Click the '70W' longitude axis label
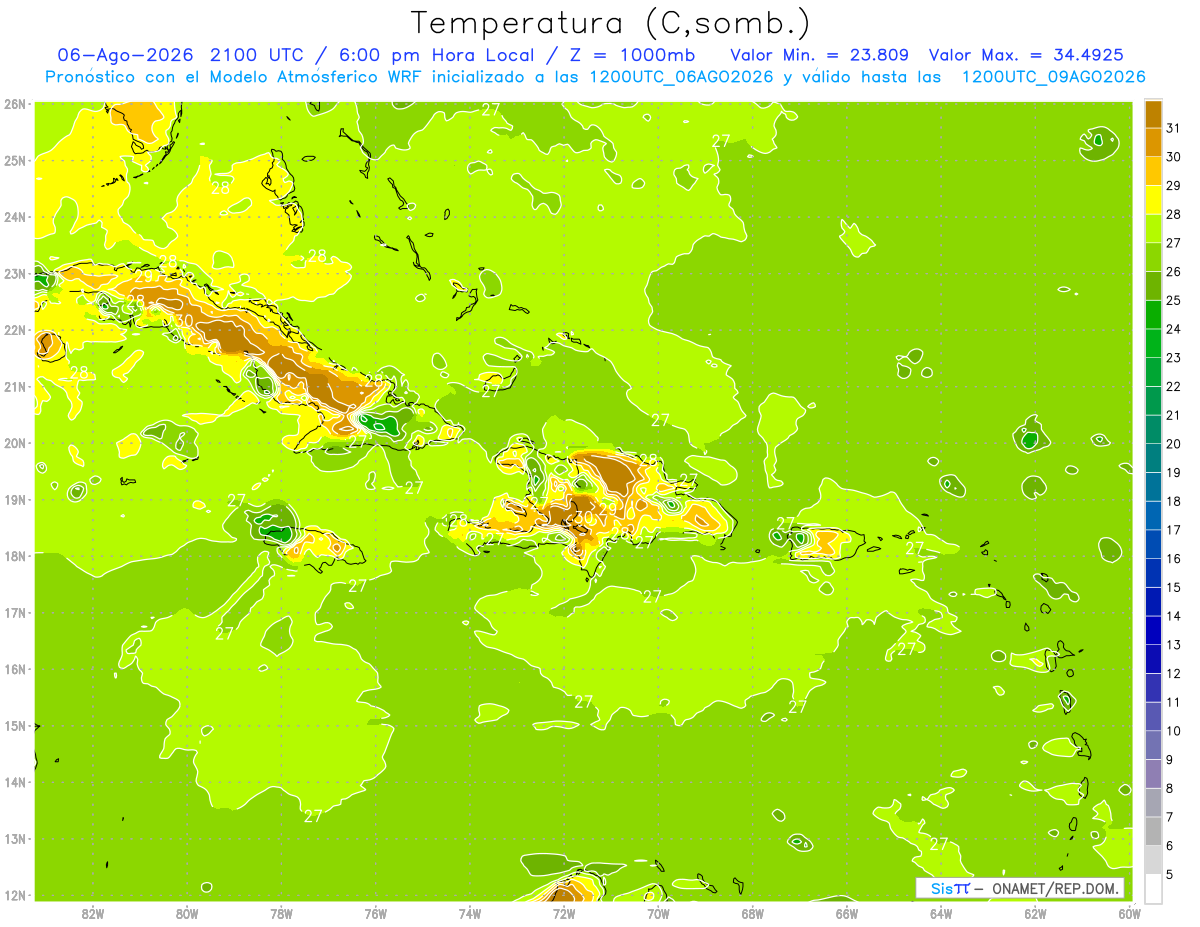The width and height of the screenshot is (1200, 927). [x=658, y=914]
